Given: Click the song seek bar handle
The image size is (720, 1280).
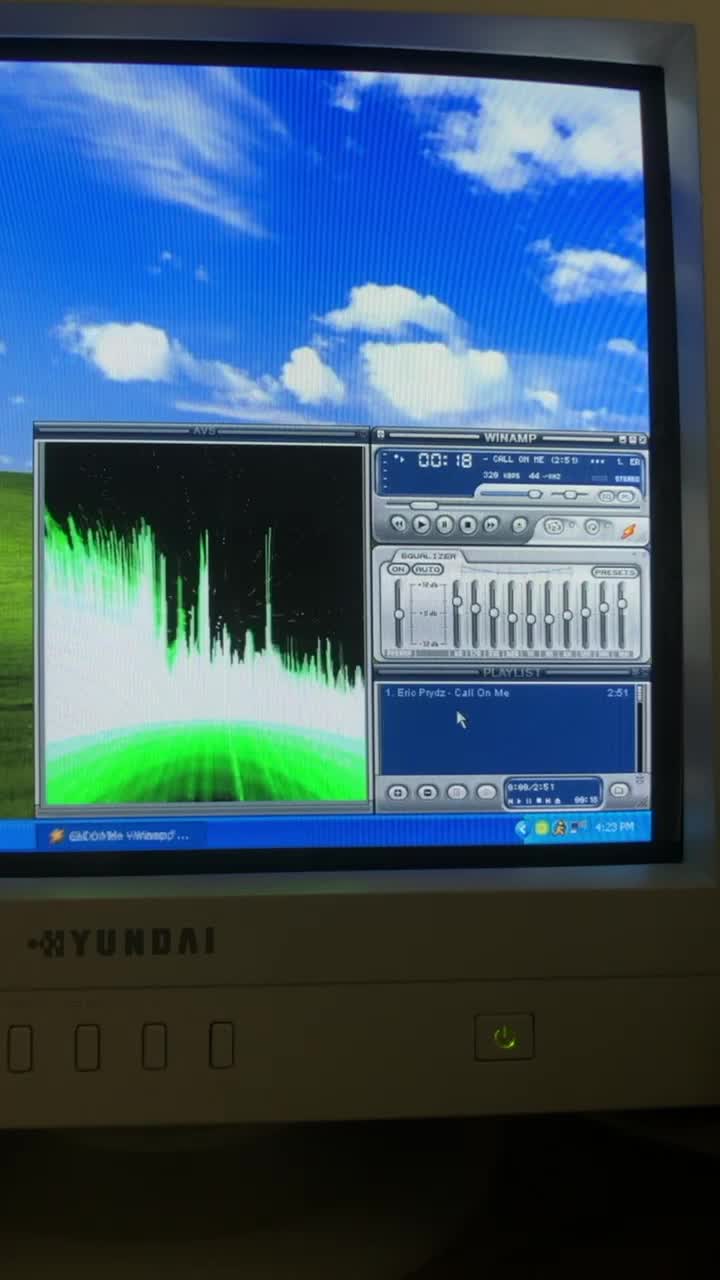Looking at the screenshot, I should 424,506.
